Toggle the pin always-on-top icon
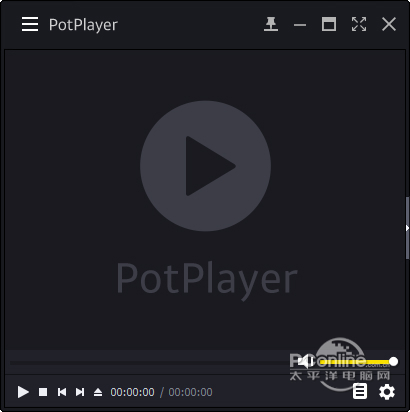Image resolution: width=410 pixels, height=412 pixels. (x=271, y=24)
